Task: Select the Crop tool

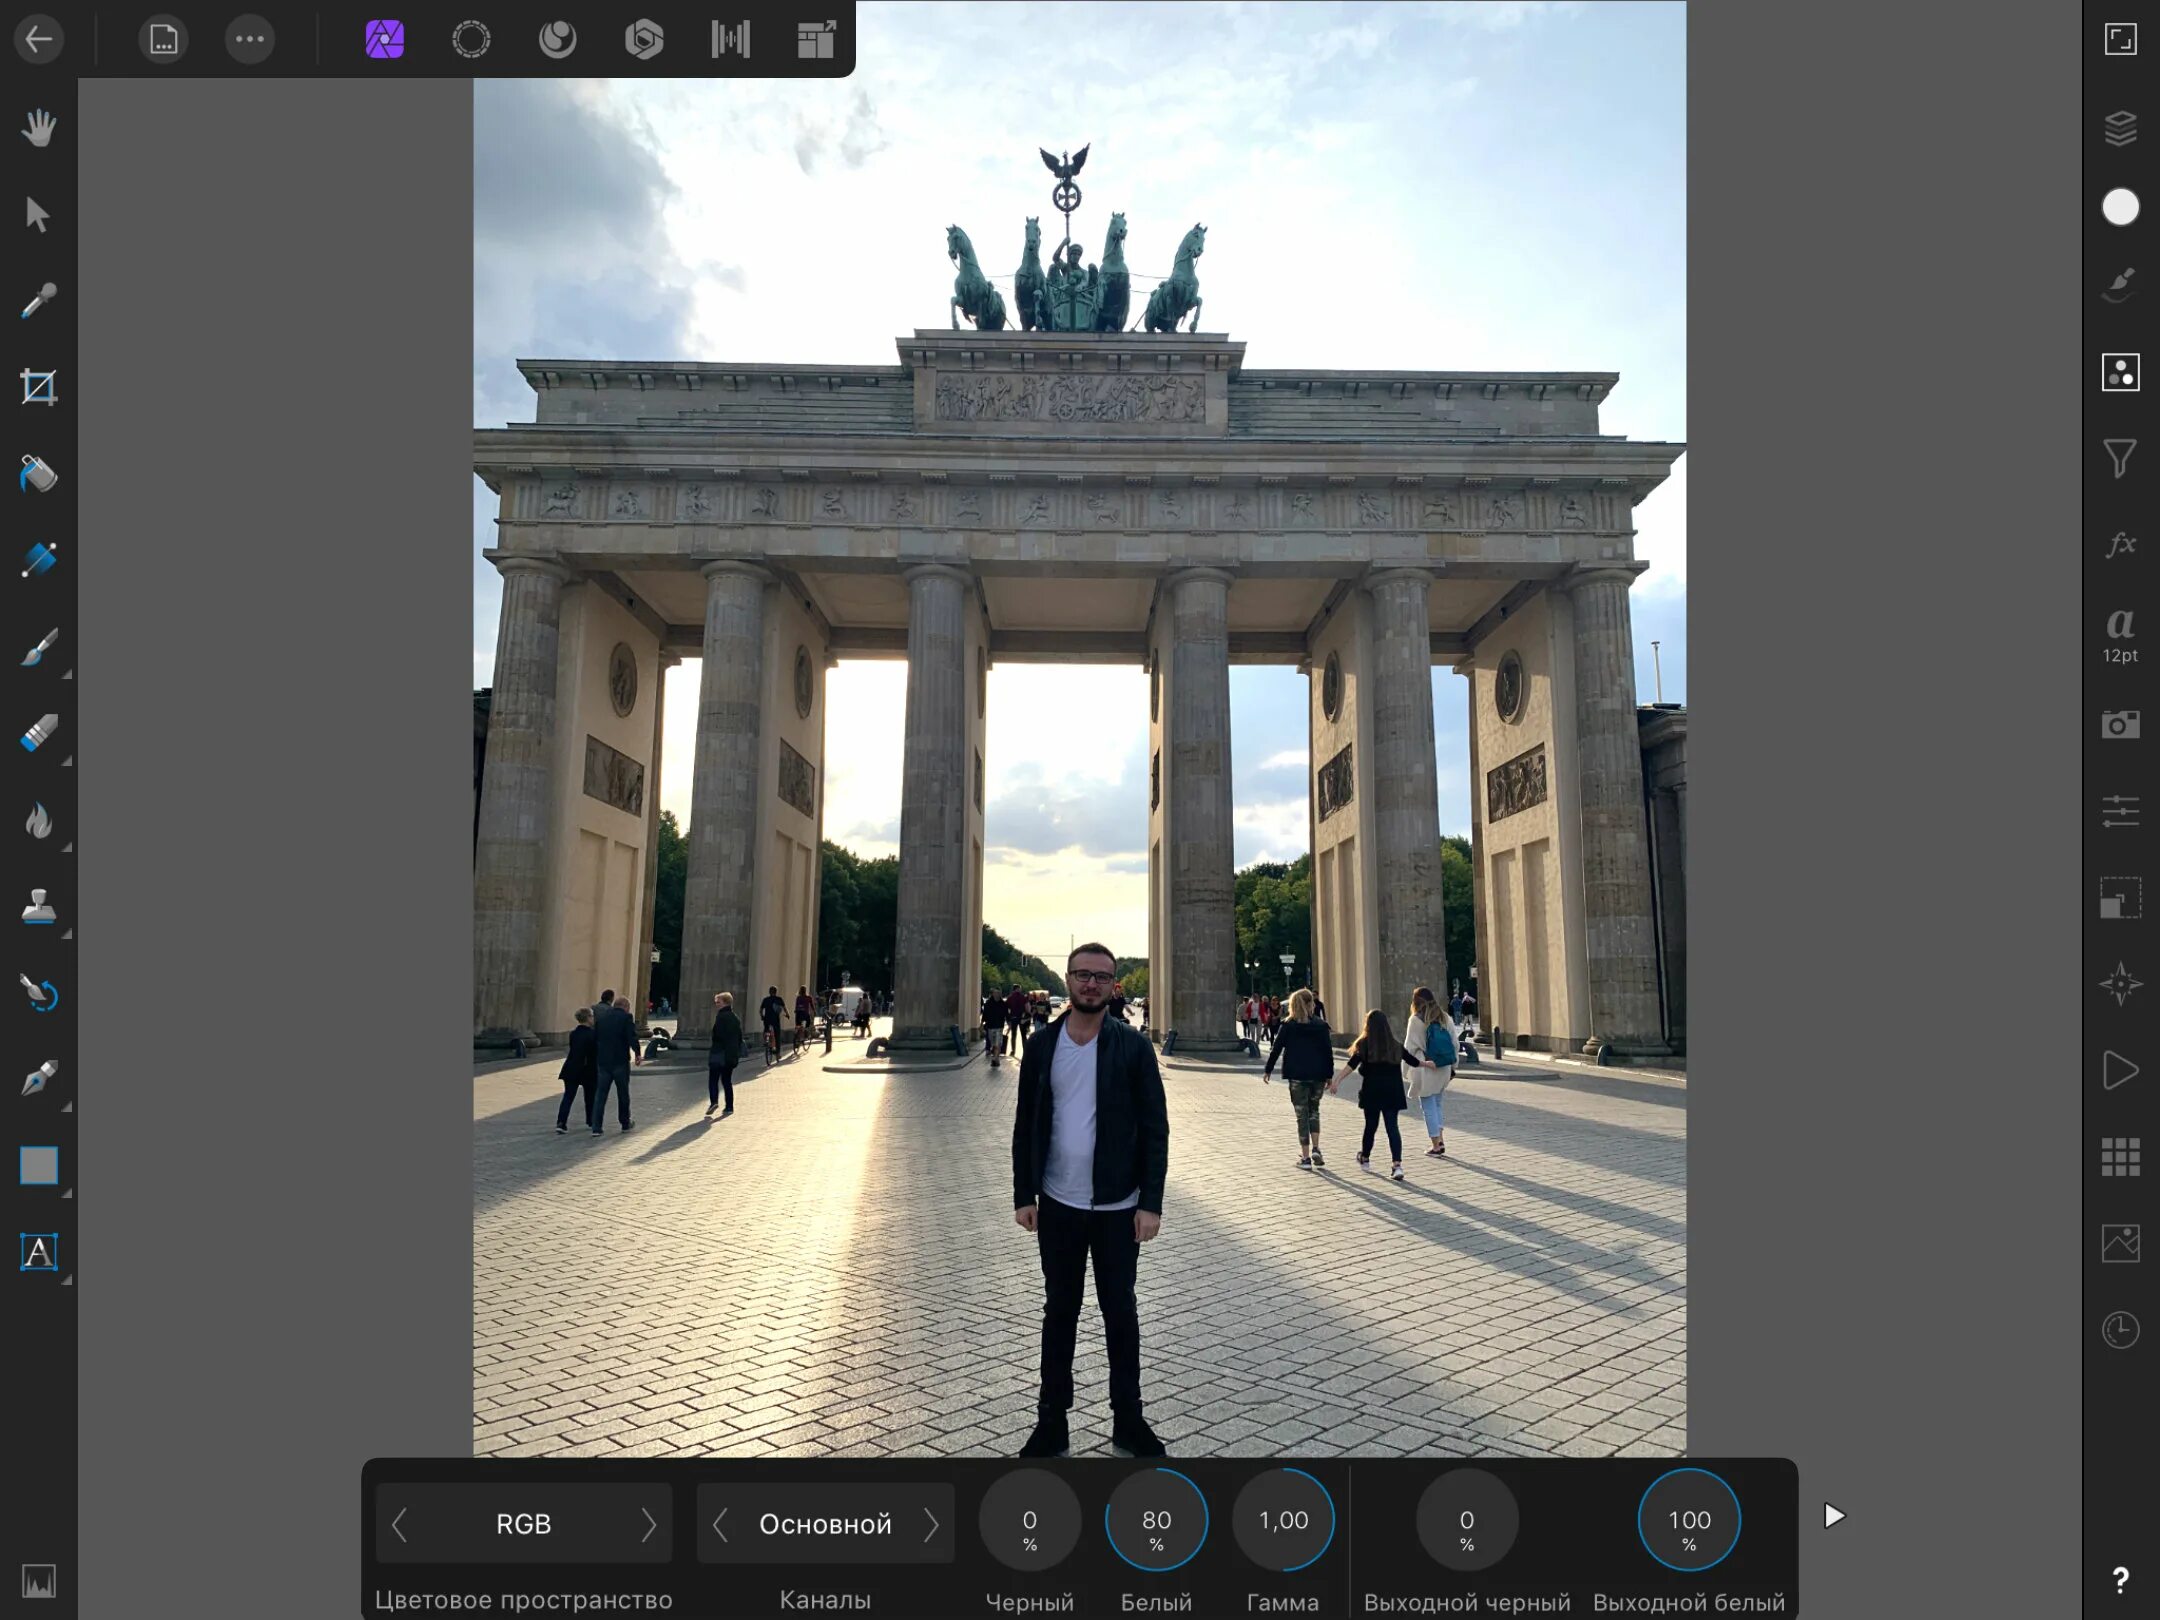Action: [x=38, y=387]
